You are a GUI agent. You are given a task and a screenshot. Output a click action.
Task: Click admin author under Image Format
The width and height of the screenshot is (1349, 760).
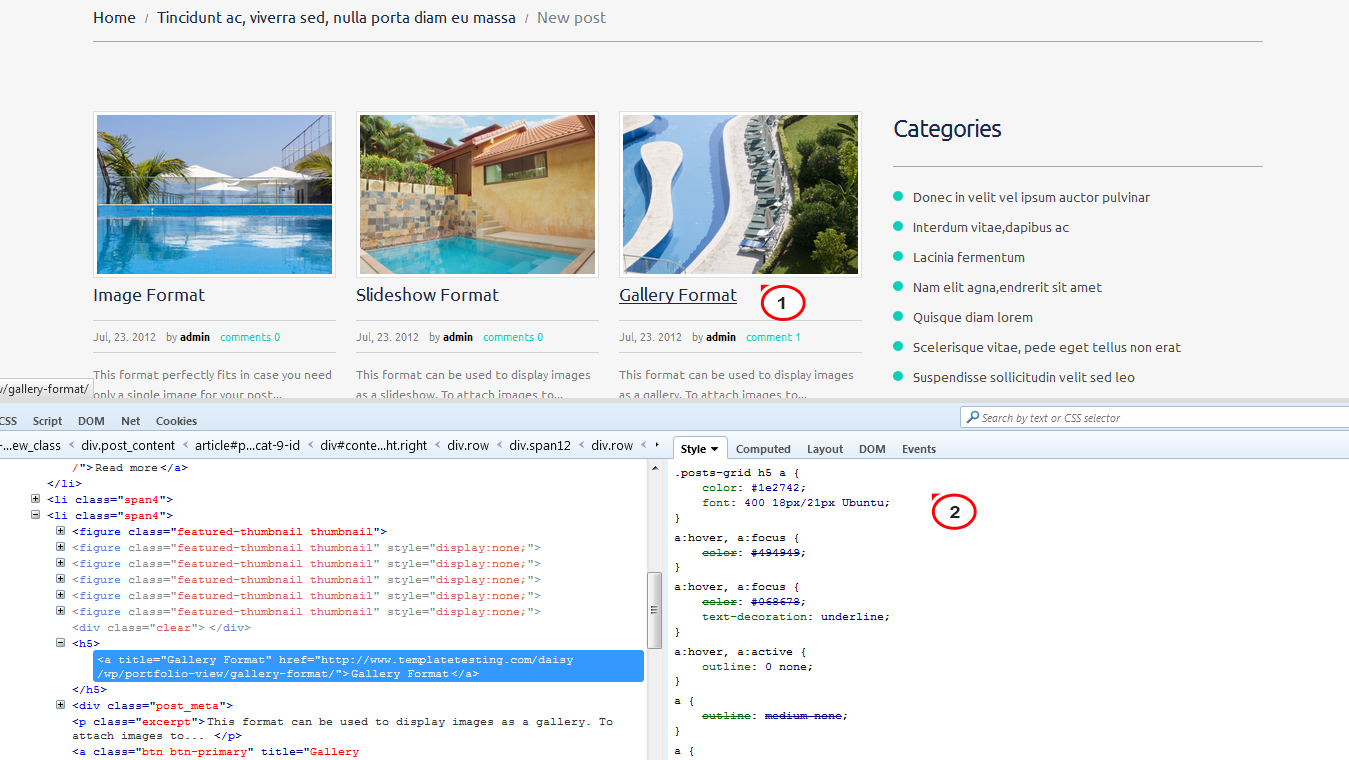pyautogui.click(x=195, y=337)
